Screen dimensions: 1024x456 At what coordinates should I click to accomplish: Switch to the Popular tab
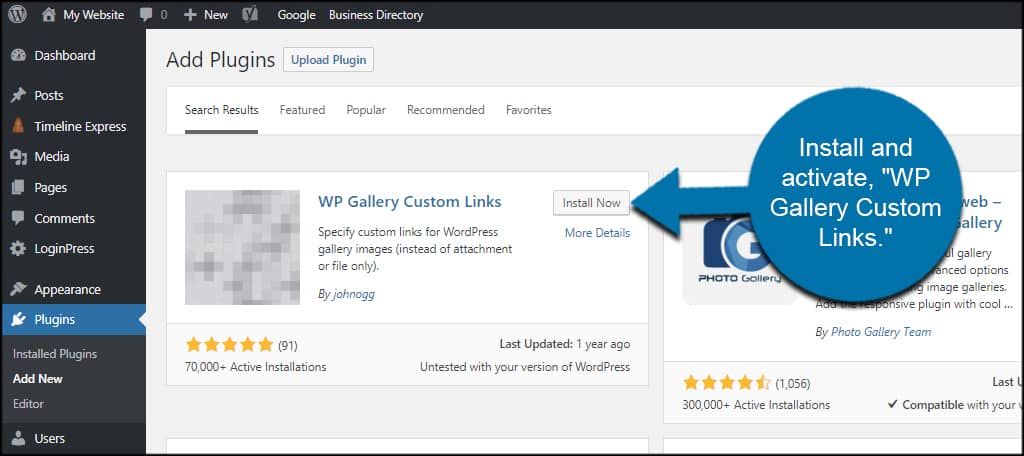366,110
